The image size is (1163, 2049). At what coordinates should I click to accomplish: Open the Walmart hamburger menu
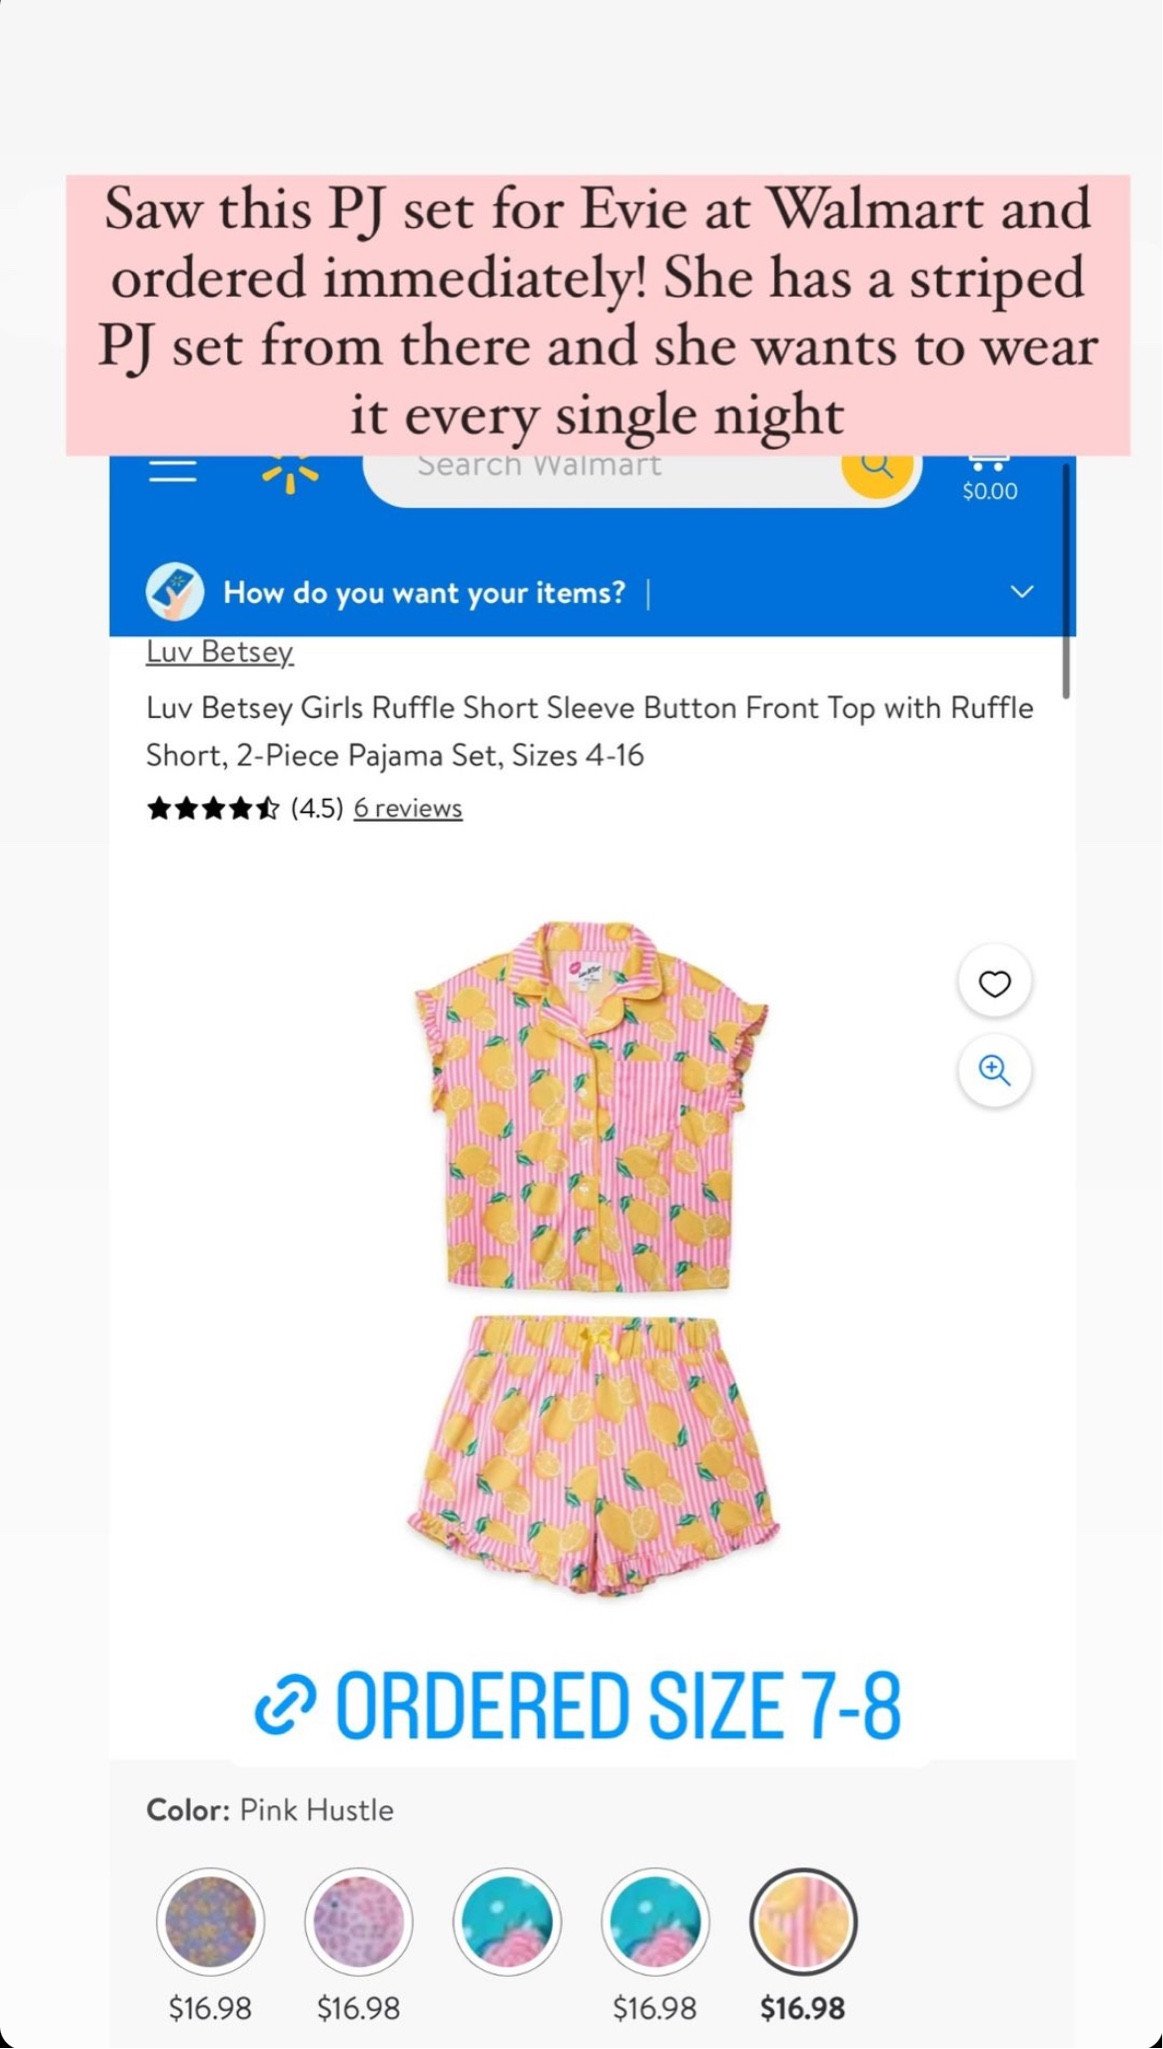tap(172, 471)
